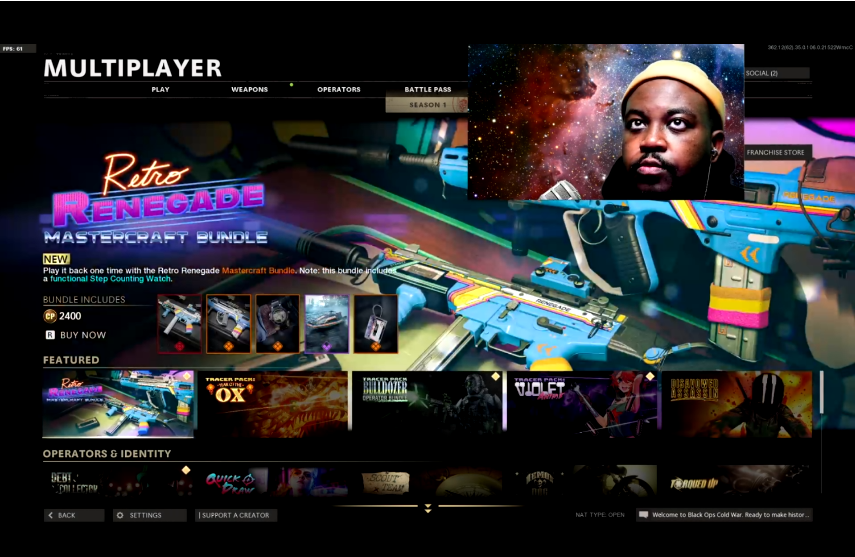The height and width of the screenshot is (557, 855).
Task: Open the Disavowed Assassin bundle card
Action: pos(737,404)
